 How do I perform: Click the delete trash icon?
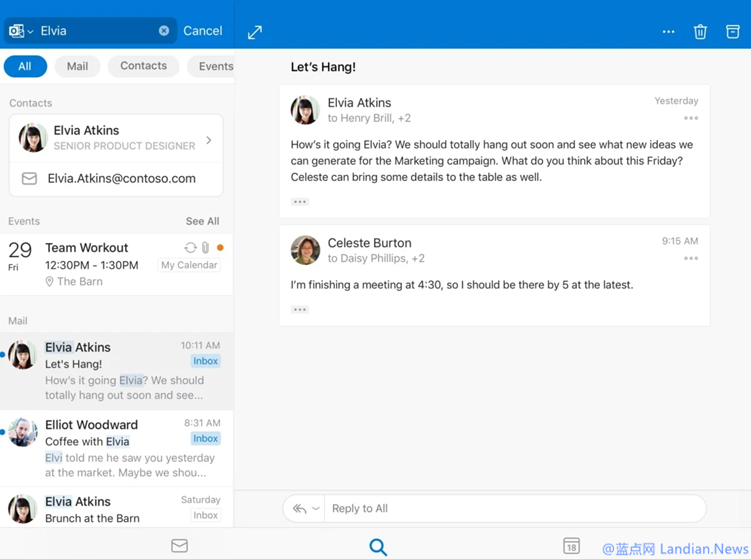pos(700,32)
